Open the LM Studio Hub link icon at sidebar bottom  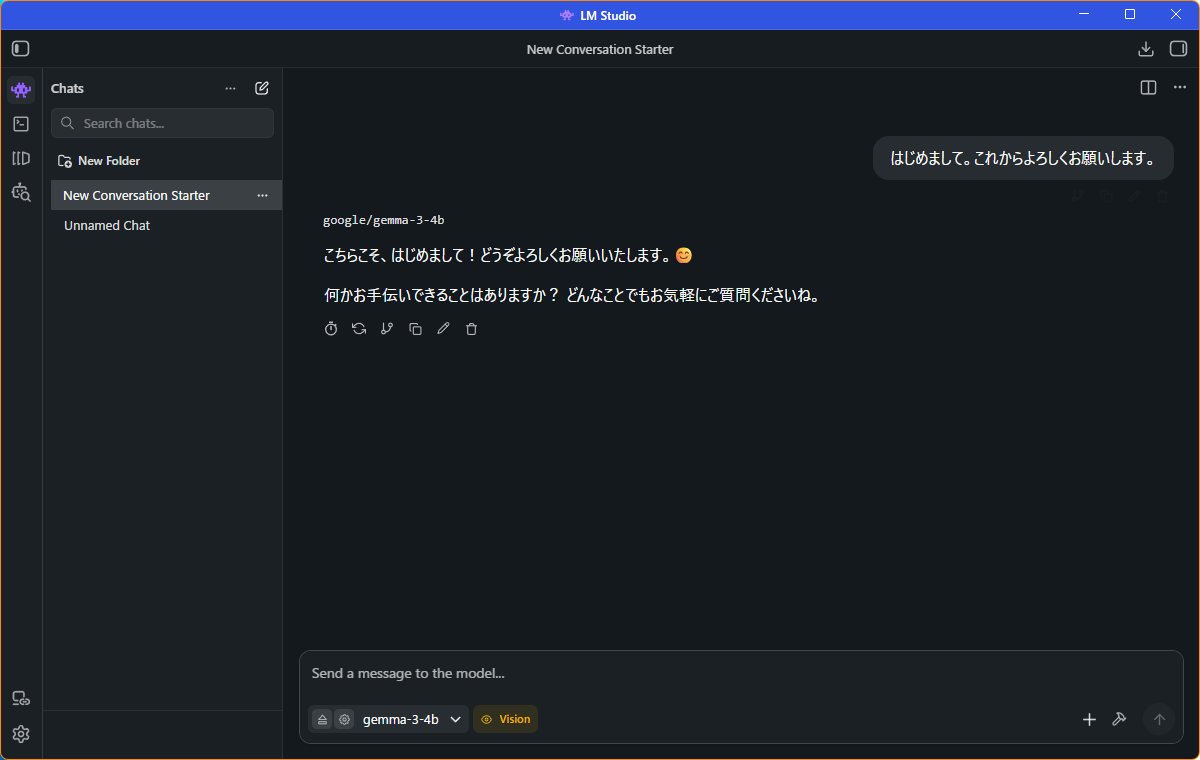click(x=21, y=698)
